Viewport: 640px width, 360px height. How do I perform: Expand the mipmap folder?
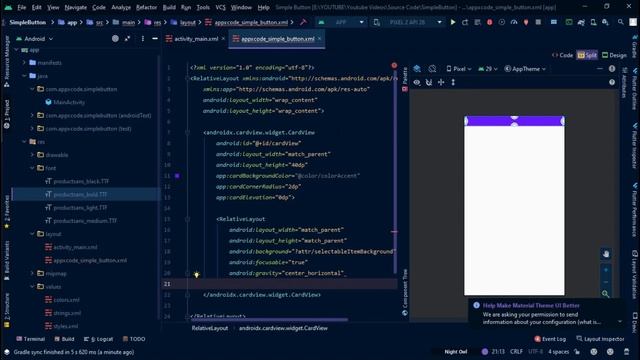click(32, 273)
